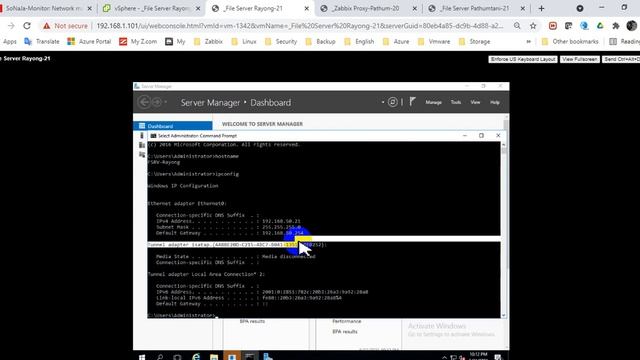Select Local Server icon in sidebar

142,136
